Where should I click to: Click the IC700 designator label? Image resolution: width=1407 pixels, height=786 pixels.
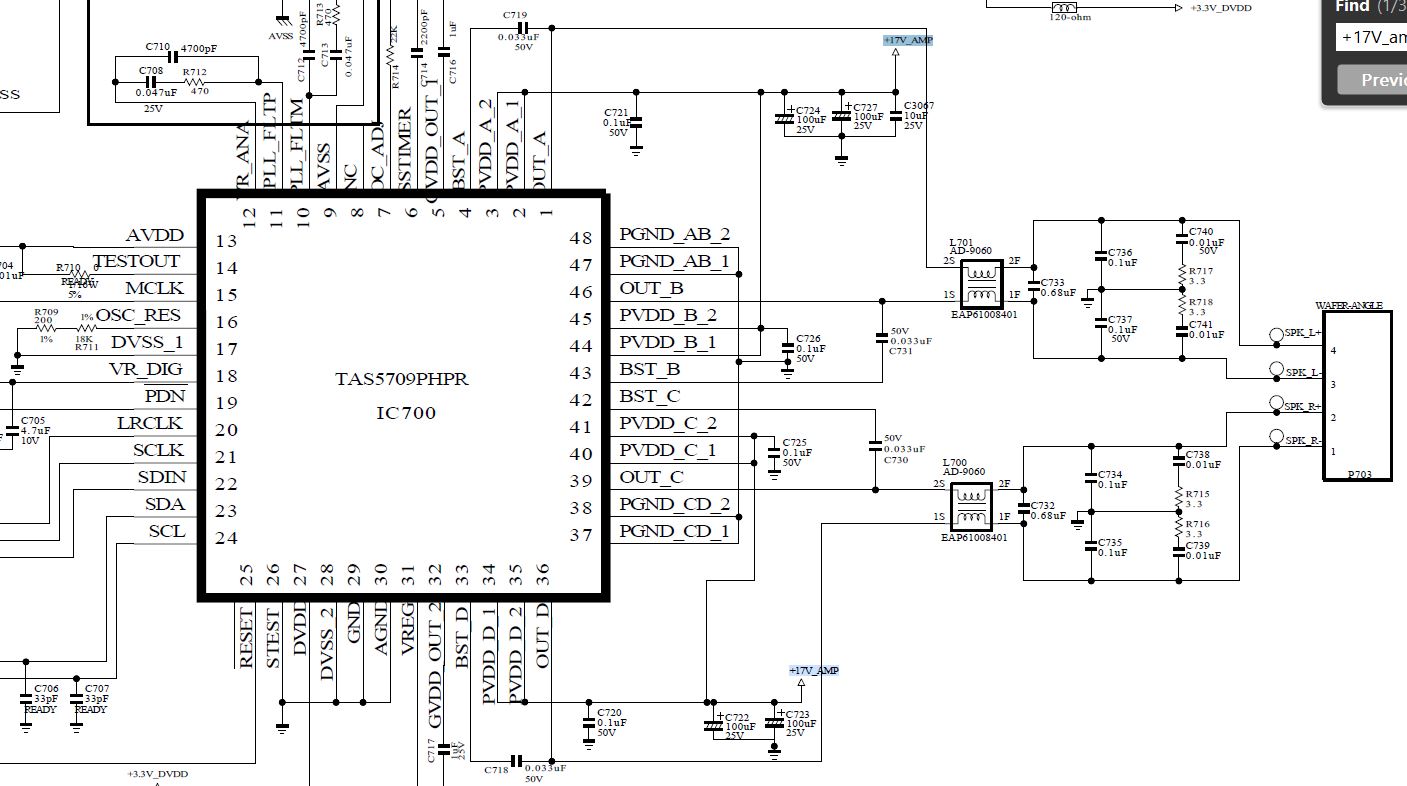[x=406, y=412]
